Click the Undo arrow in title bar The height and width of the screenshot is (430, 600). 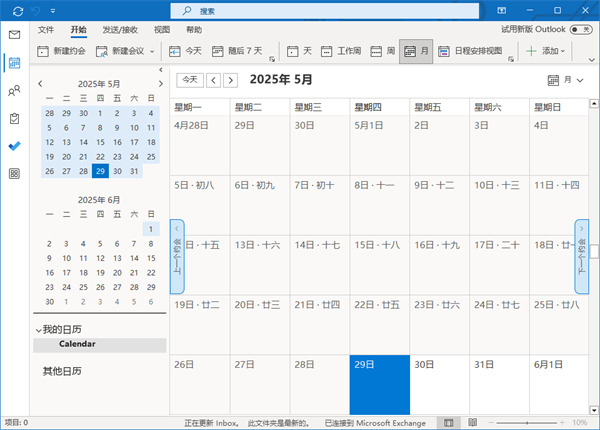tap(36, 11)
